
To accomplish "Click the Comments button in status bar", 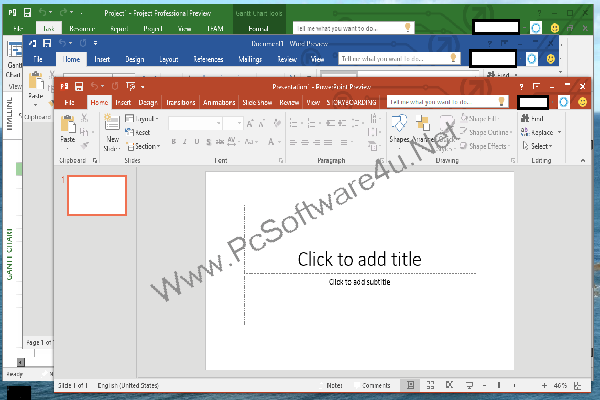I will click(372, 385).
